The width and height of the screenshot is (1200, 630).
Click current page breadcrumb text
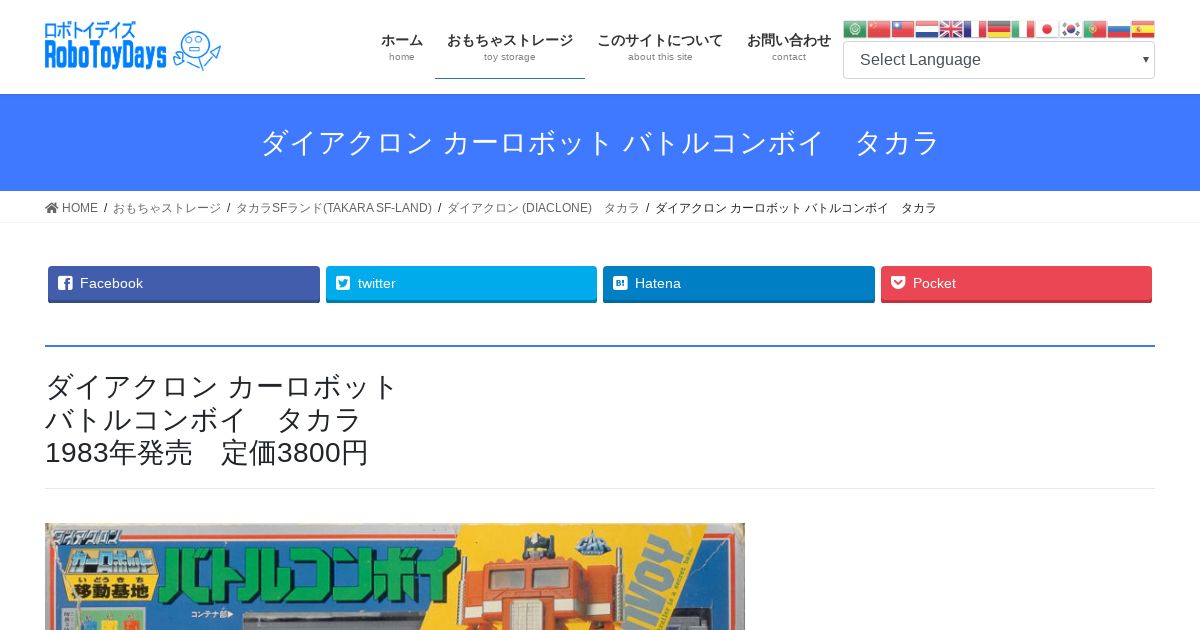pos(796,208)
